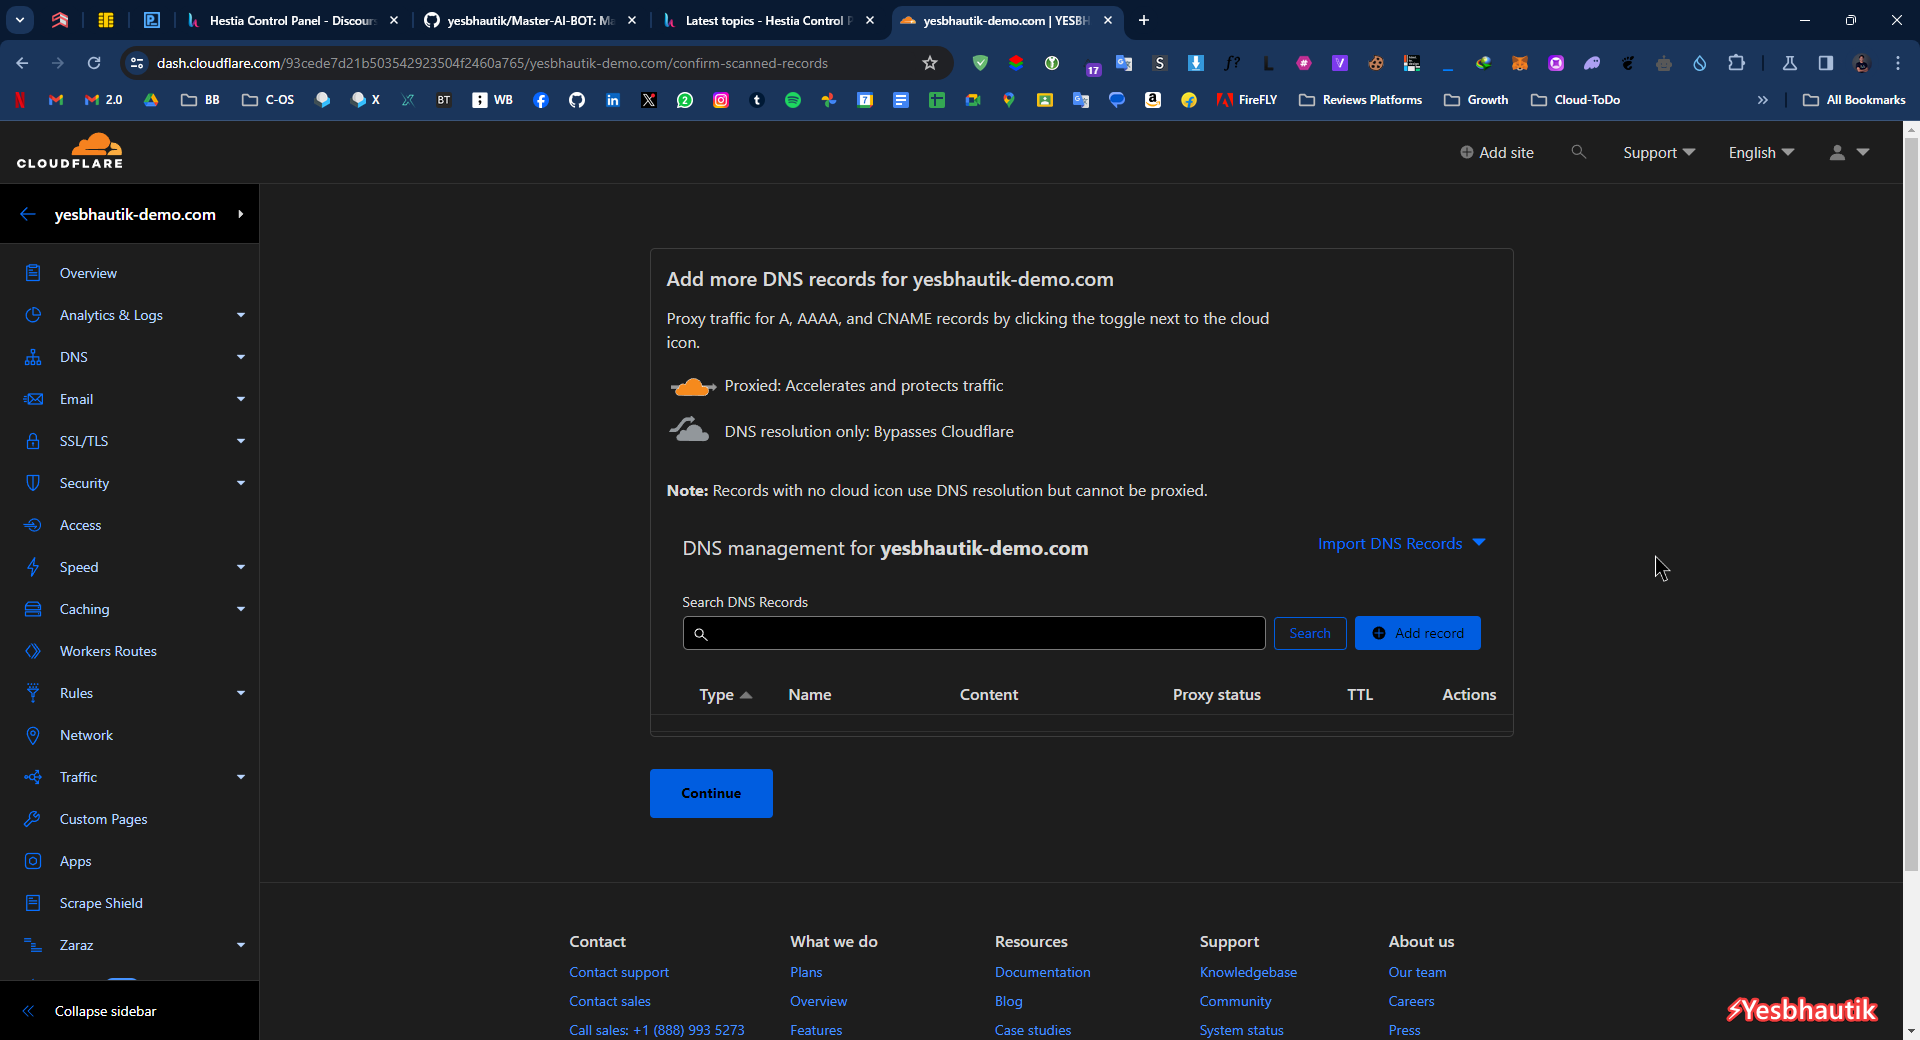Open the Overview sidebar icon

33,273
